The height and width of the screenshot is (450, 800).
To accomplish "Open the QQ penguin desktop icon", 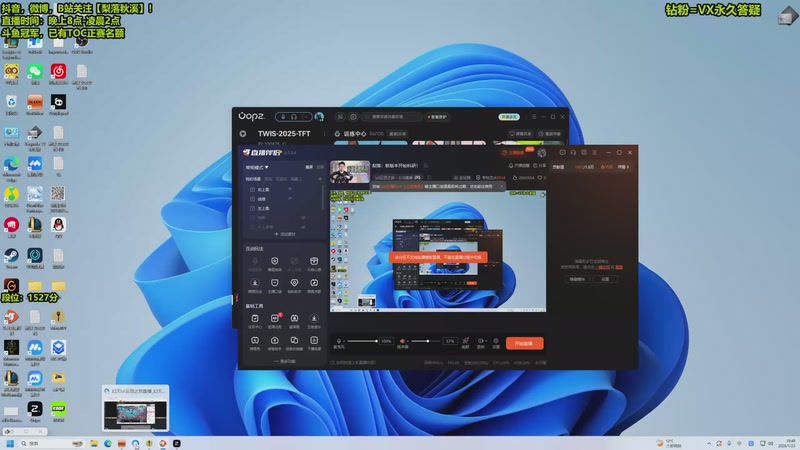I will coord(58,224).
